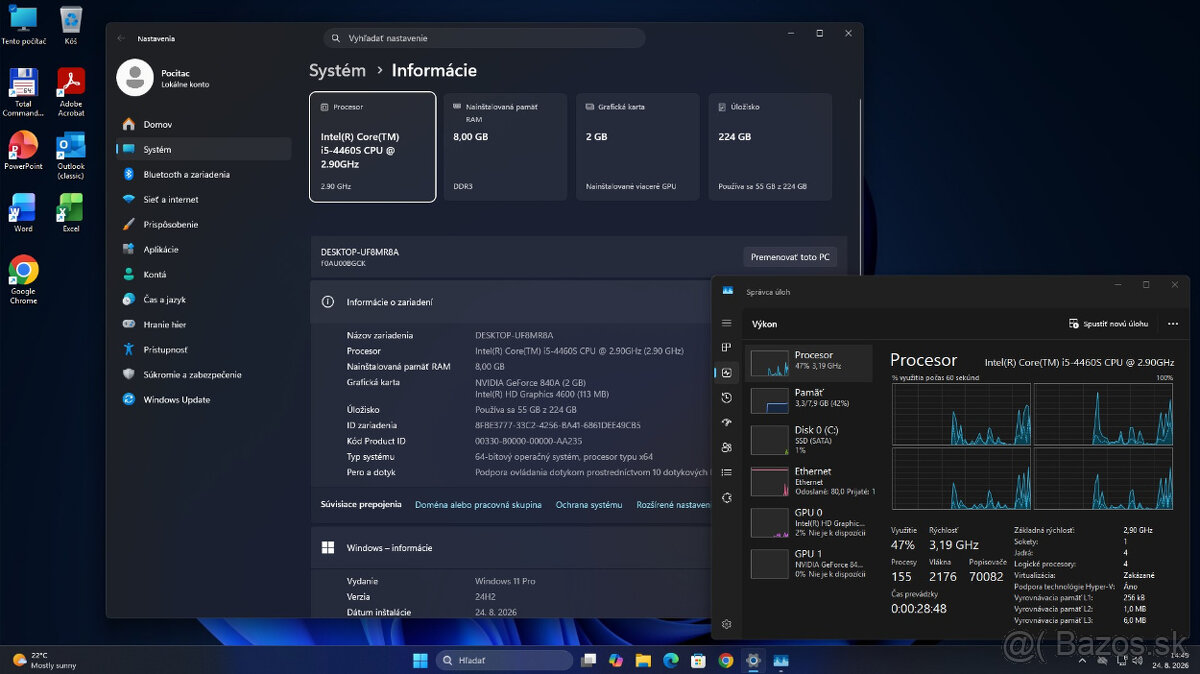
Task: Open Bluetooth a zariadenia settings
Action: pos(203,174)
